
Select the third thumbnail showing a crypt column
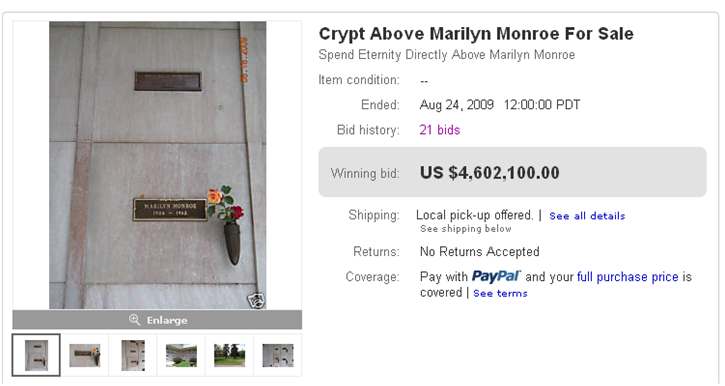[x=133, y=355]
